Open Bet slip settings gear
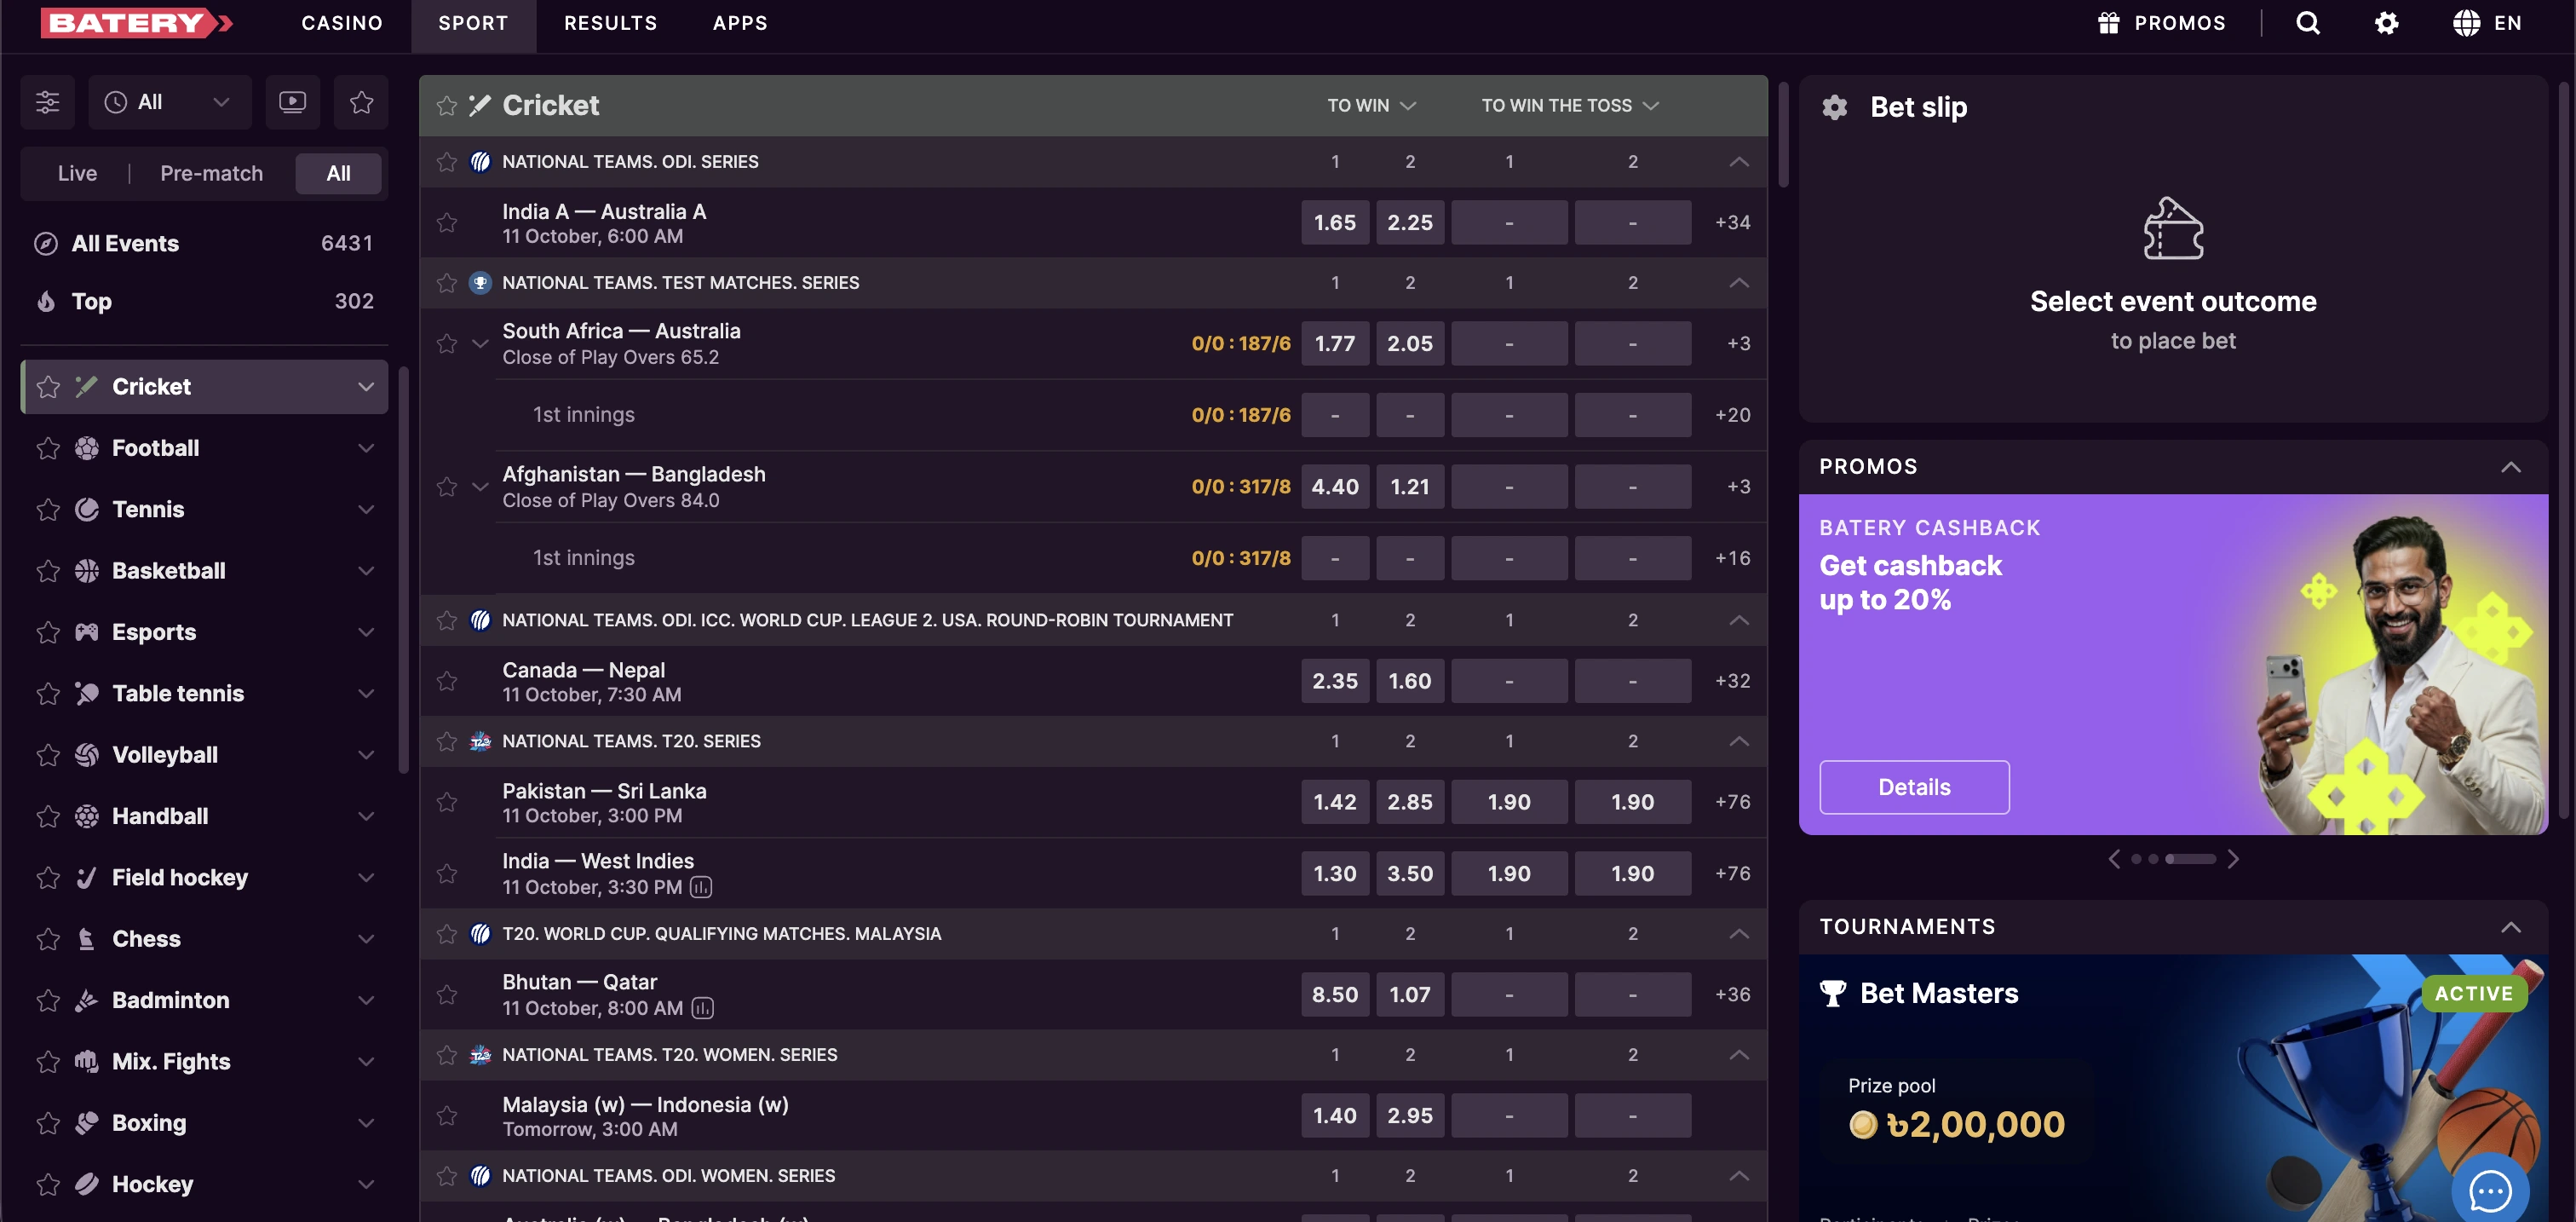2576x1222 pixels. [1834, 107]
